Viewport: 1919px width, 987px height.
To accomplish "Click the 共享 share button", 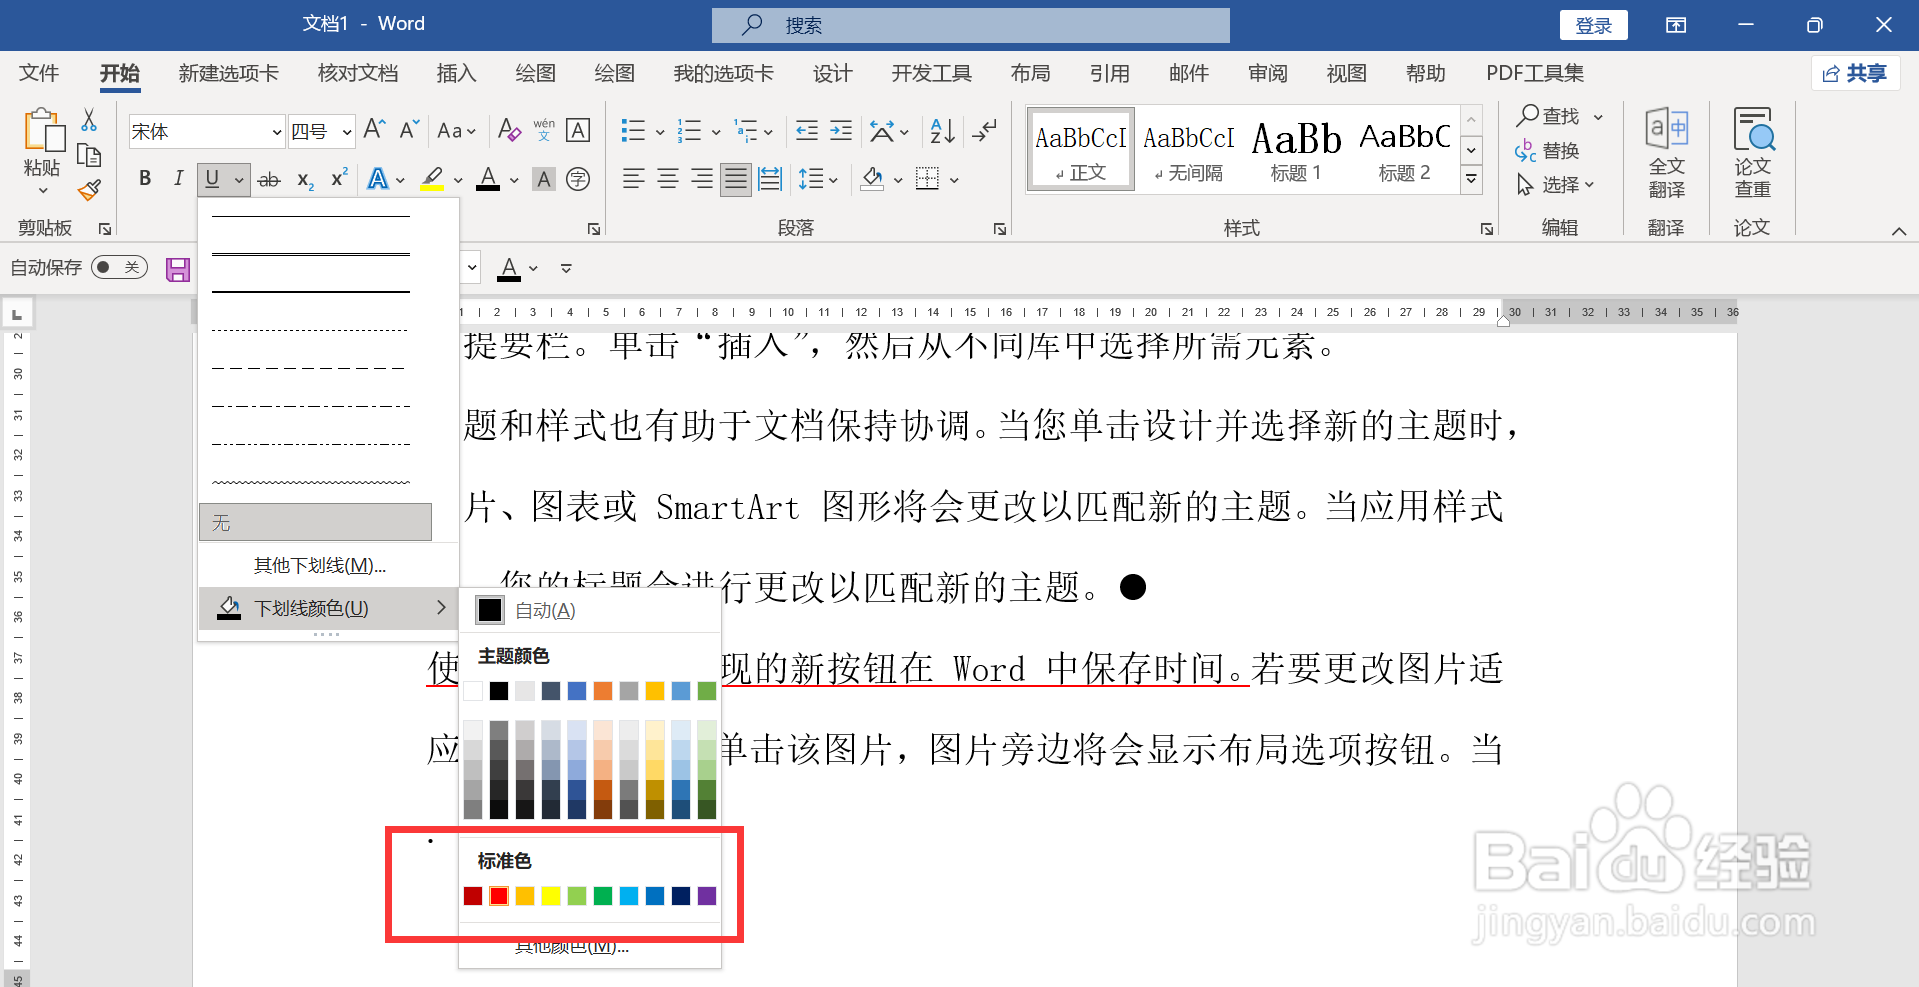I will (1856, 73).
